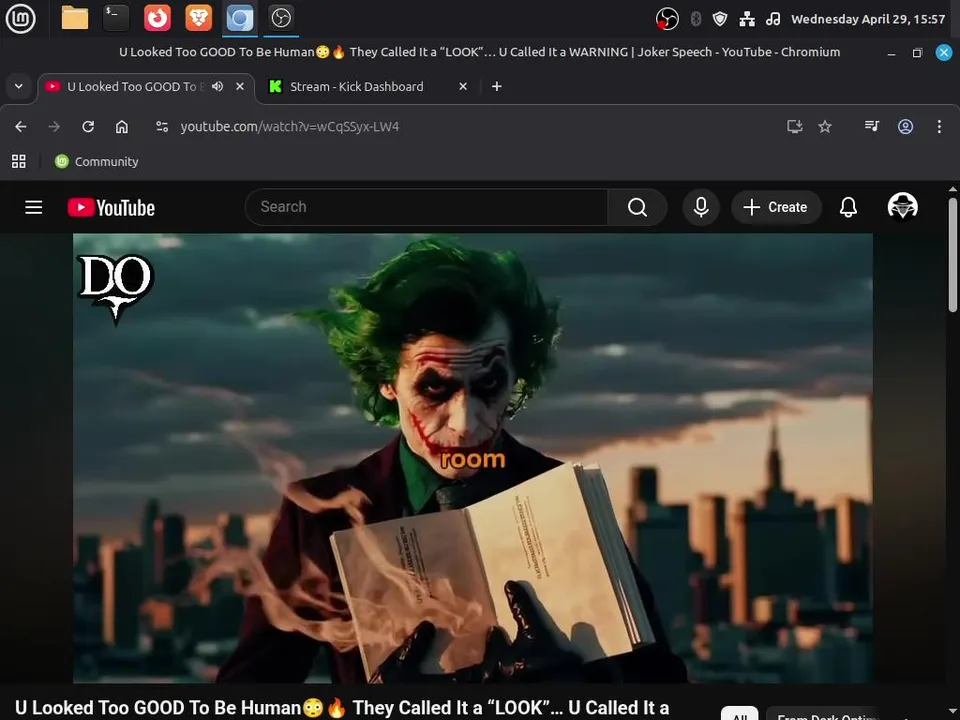
Task: Open the Brave browser launcher
Action: coord(198,18)
